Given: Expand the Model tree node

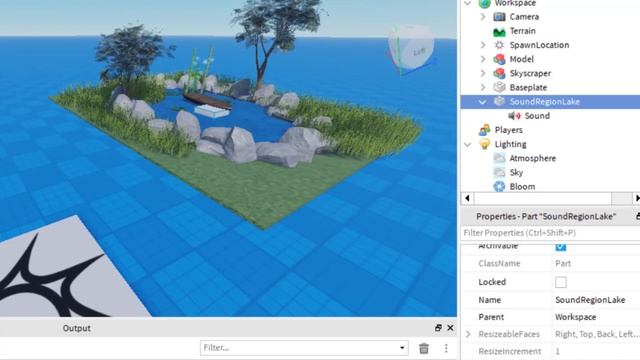Looking at the screenshot, I should (483, 59).
